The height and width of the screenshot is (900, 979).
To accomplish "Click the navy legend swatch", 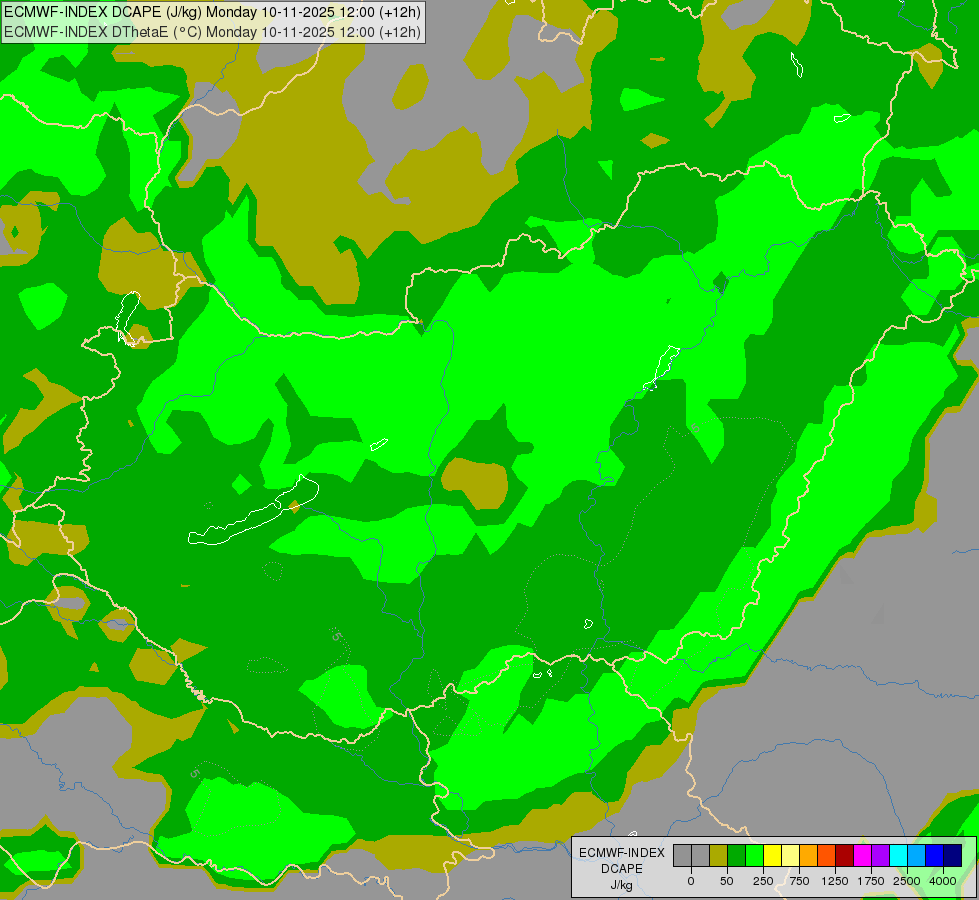I will pos(953,855).
